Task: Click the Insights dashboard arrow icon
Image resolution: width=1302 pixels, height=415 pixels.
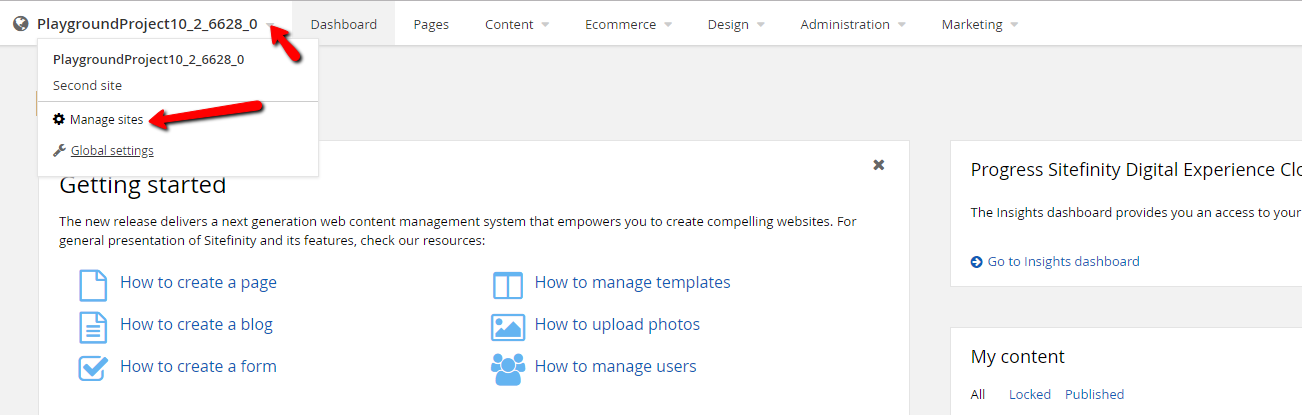Action: coord(977,262)
